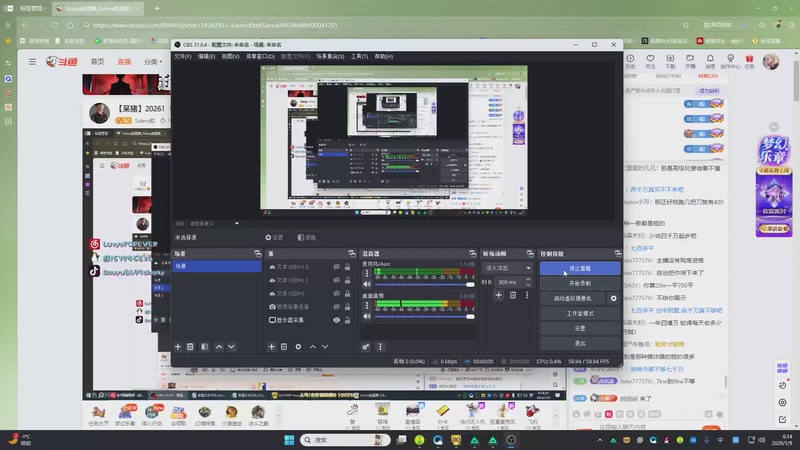Open the 文件(F) menu in OBS

(x=183, y=57)
